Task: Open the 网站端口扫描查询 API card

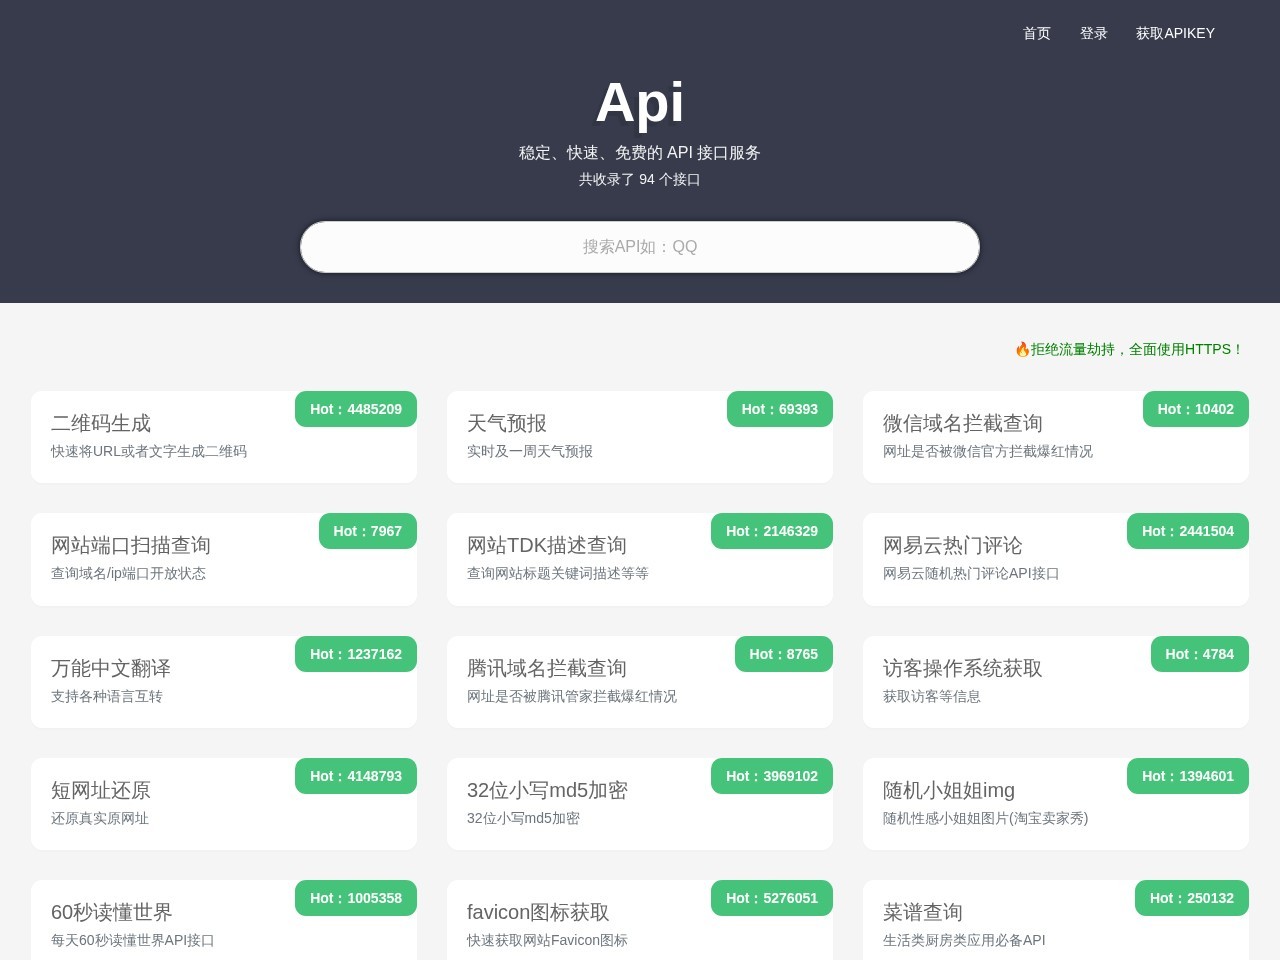Action: pos(224,559)
